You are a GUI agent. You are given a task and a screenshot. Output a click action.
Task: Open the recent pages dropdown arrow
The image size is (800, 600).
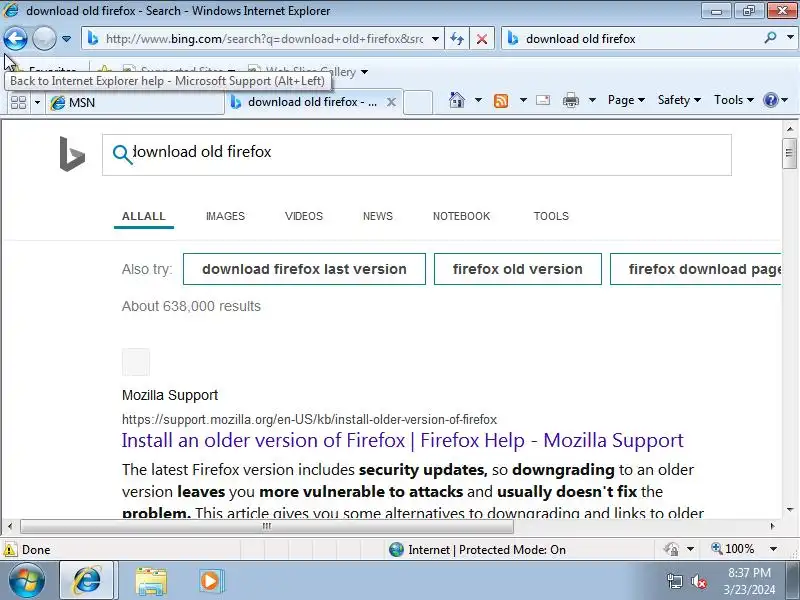click(x=66, y=39)
